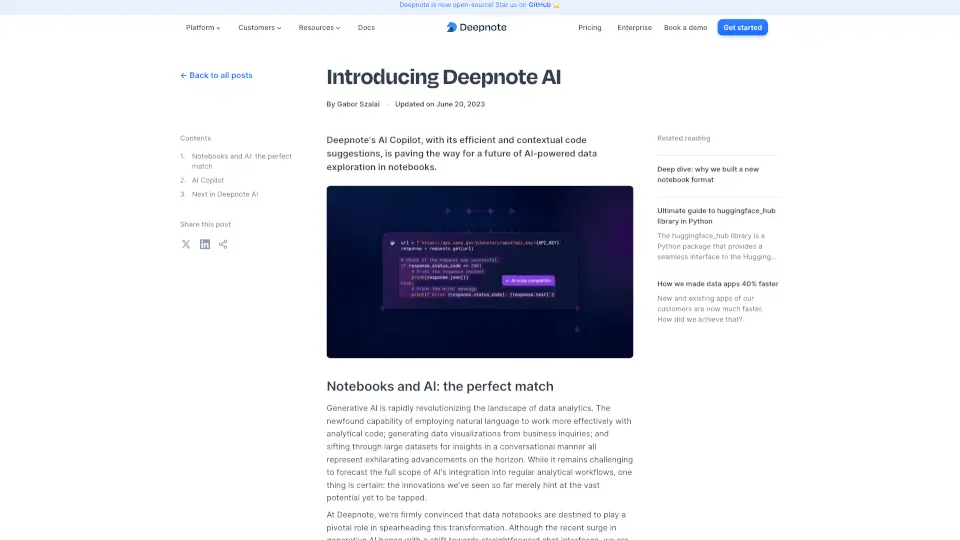Share post on X (Twitter) icon
Screen dimensions: 960x540
click(186, 244)
